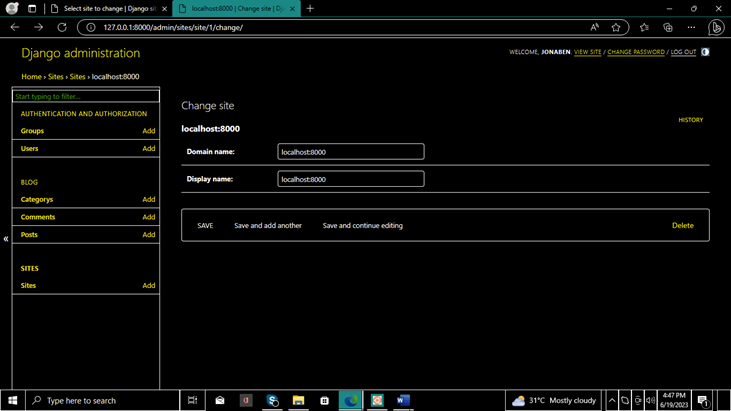Click the Delete link

point(683,226)
